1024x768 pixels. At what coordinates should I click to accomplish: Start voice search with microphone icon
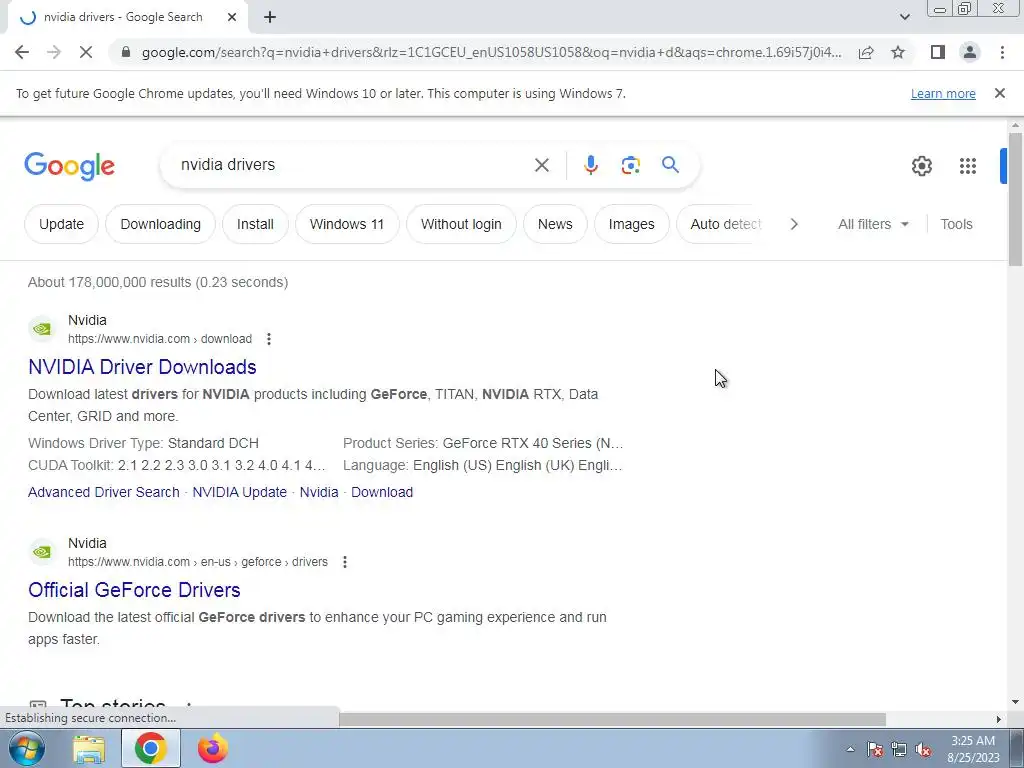[x=591, y=165]
